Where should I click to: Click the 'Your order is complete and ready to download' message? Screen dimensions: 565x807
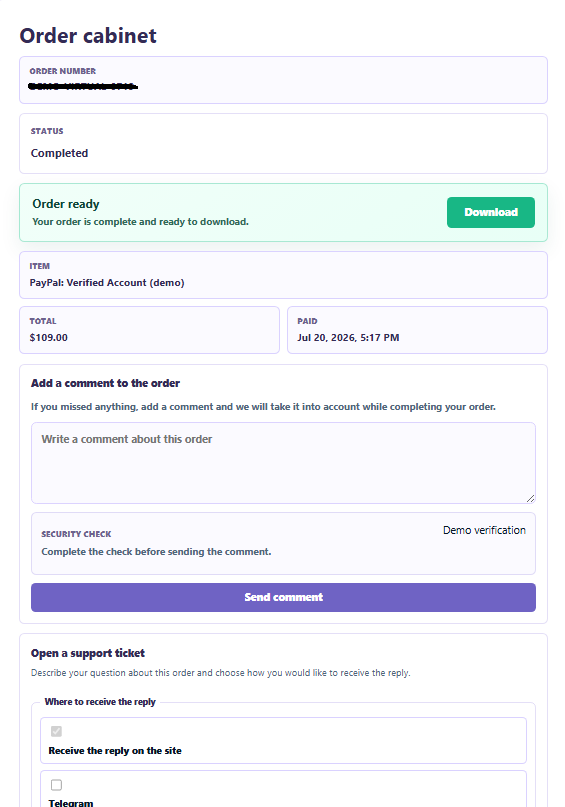tap(140, 222)
